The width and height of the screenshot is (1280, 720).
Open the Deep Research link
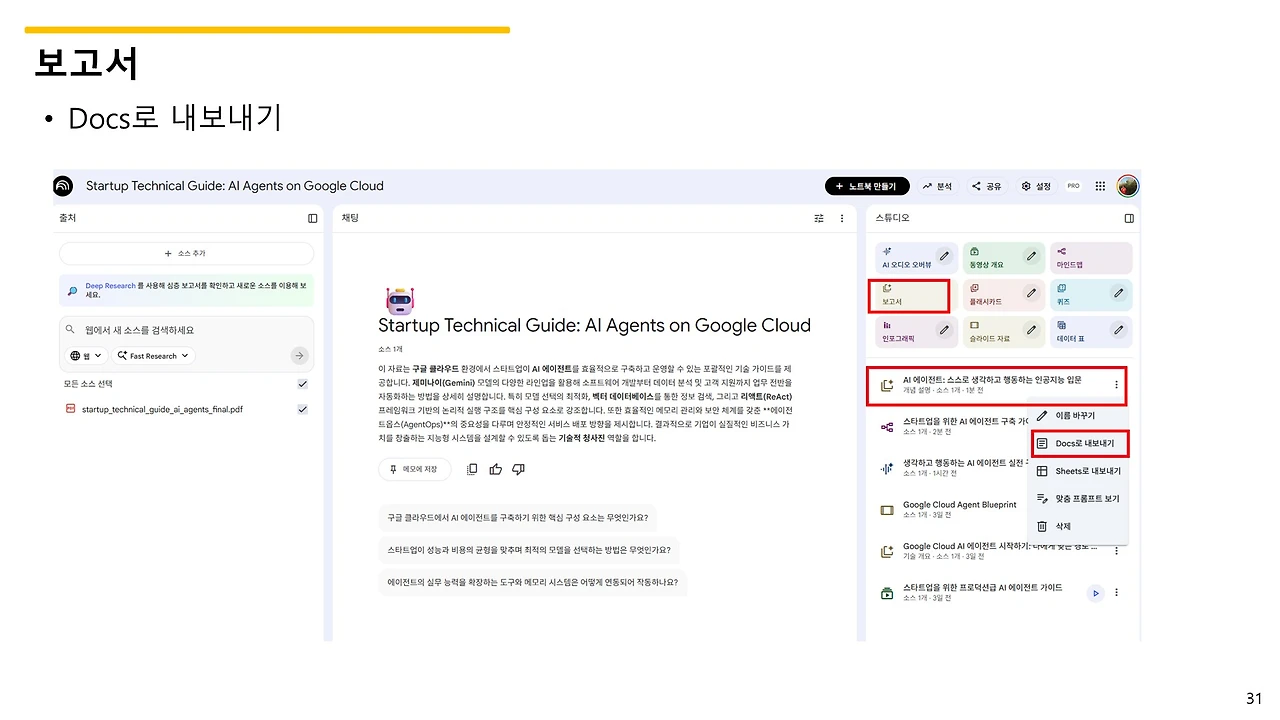point(110,286)
